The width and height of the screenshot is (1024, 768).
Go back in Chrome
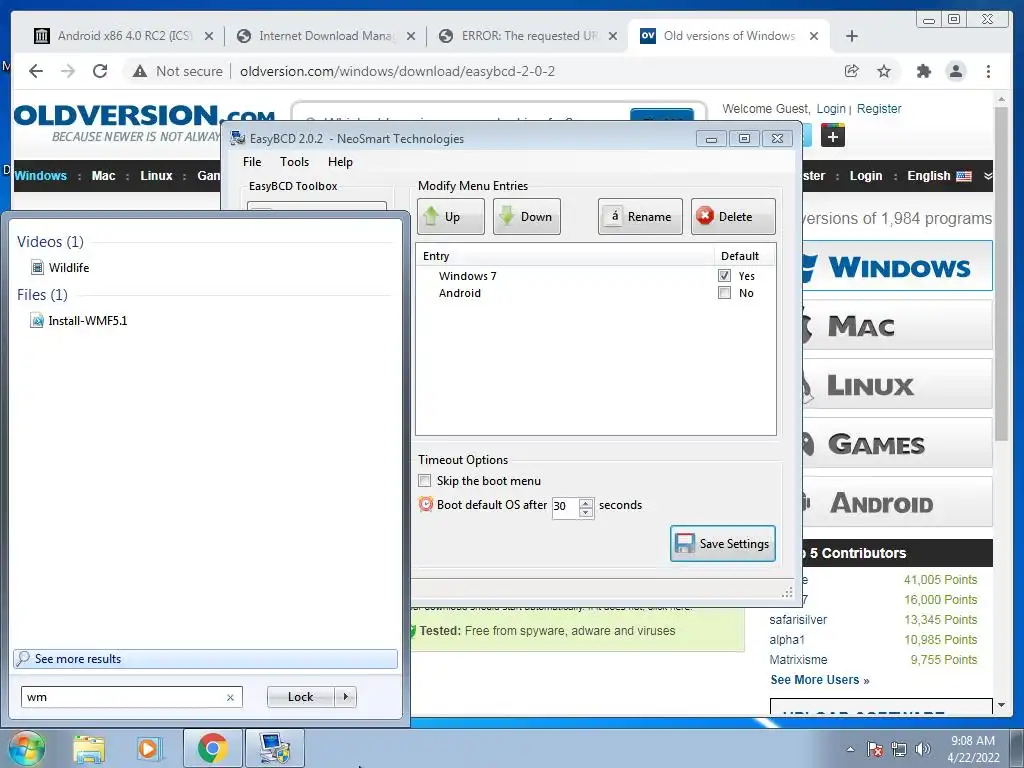click(x=36, y=71)
